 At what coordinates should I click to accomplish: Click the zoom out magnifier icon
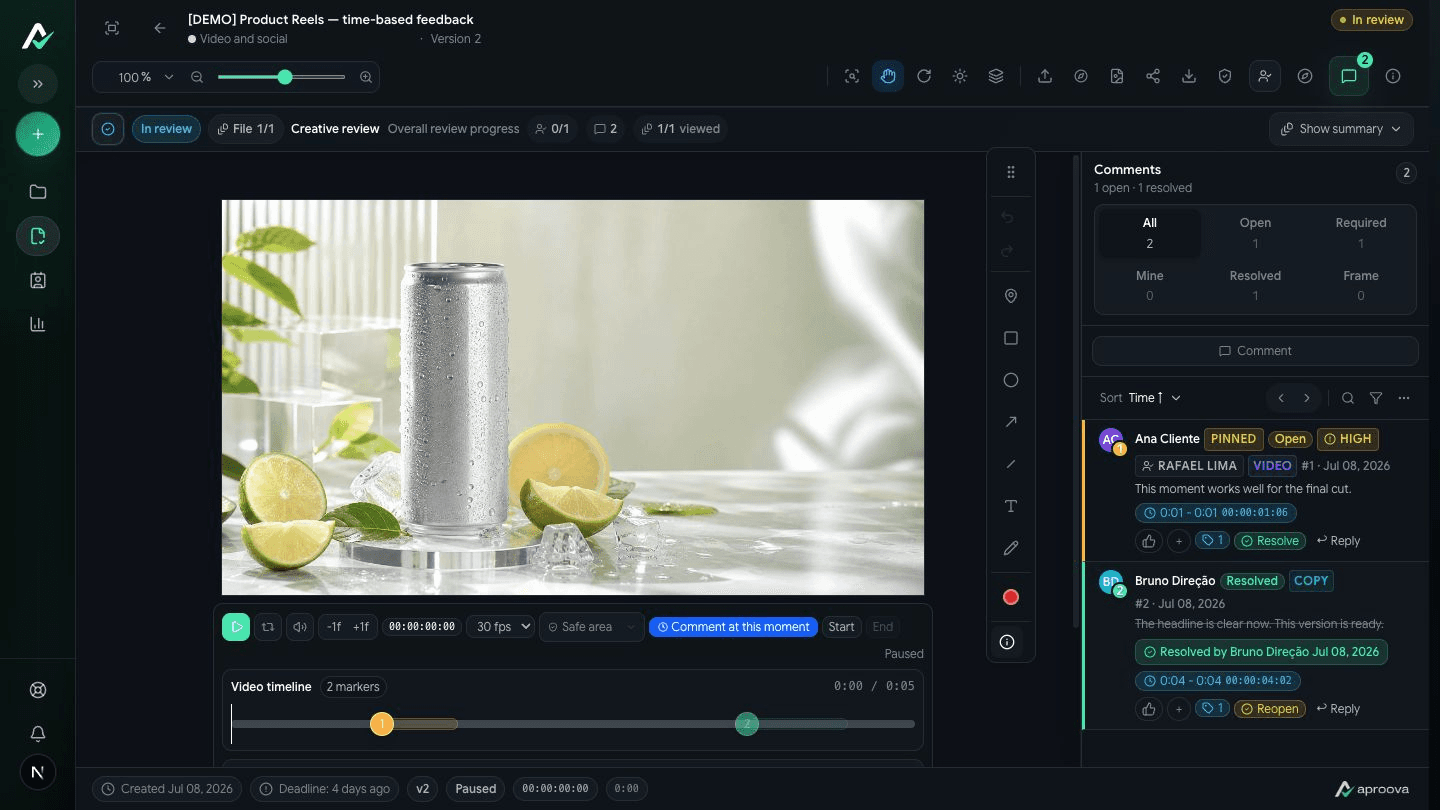tap(197, 77)
